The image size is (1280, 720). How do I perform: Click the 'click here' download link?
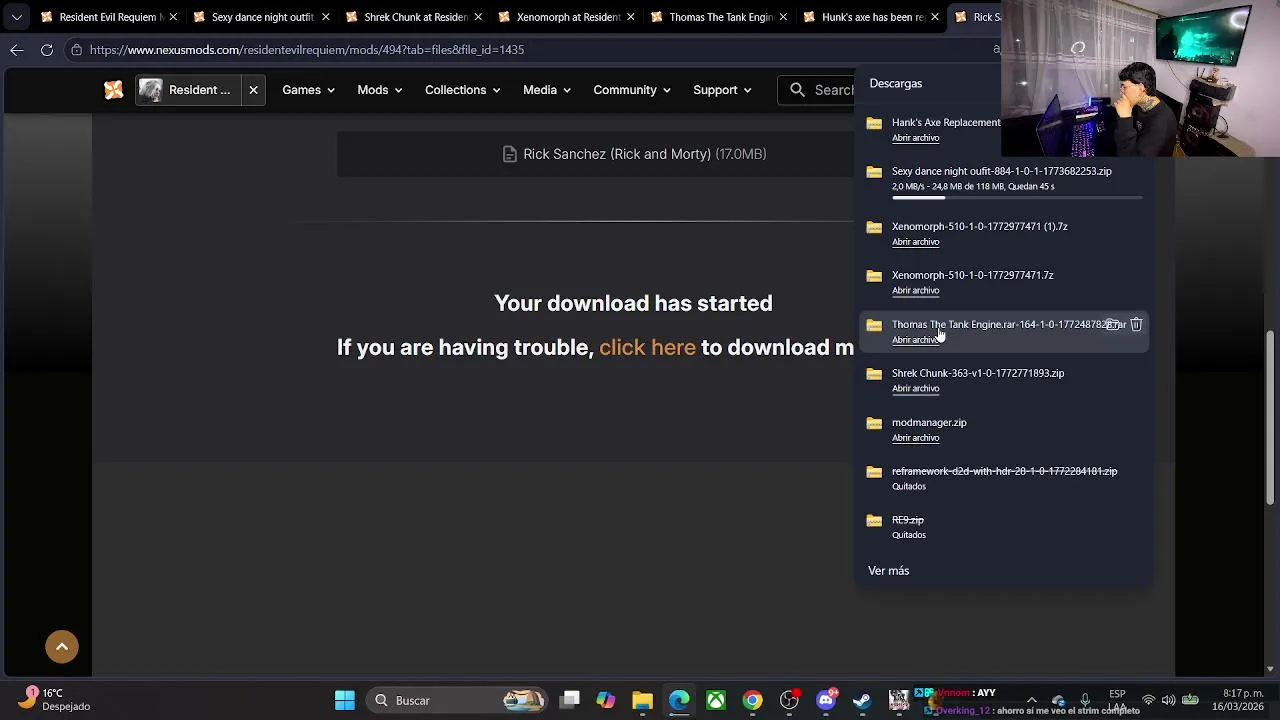click(x=647, y=347)
